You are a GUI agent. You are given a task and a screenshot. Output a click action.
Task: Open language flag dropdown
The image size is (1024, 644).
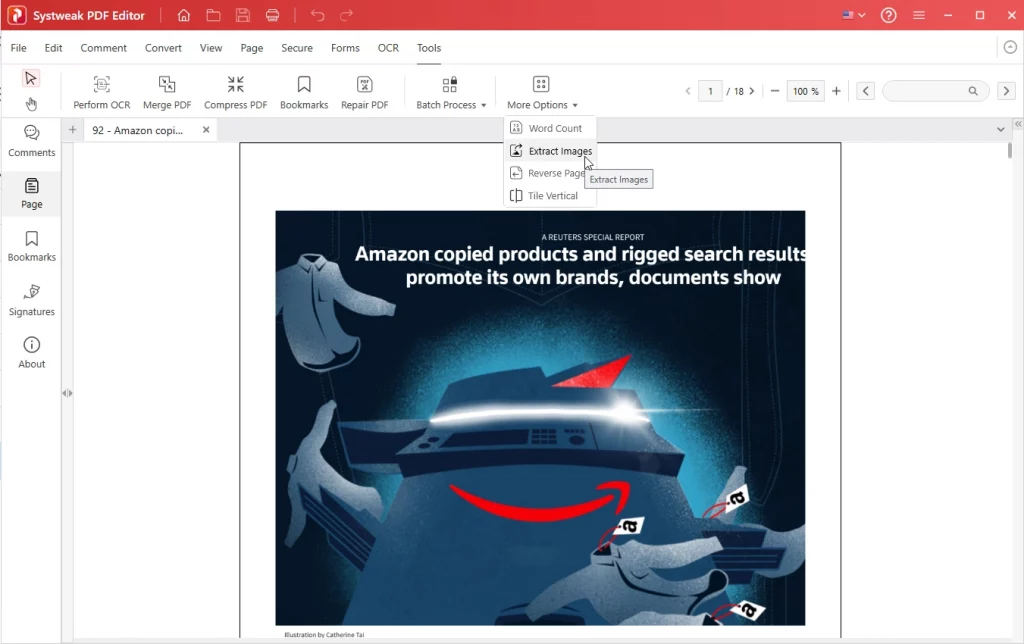click(x=854, y=15)
